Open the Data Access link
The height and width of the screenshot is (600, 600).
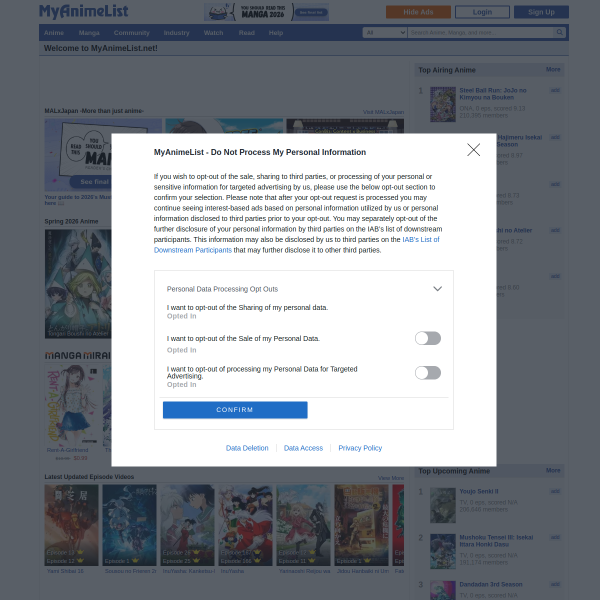tap(303, 448)
